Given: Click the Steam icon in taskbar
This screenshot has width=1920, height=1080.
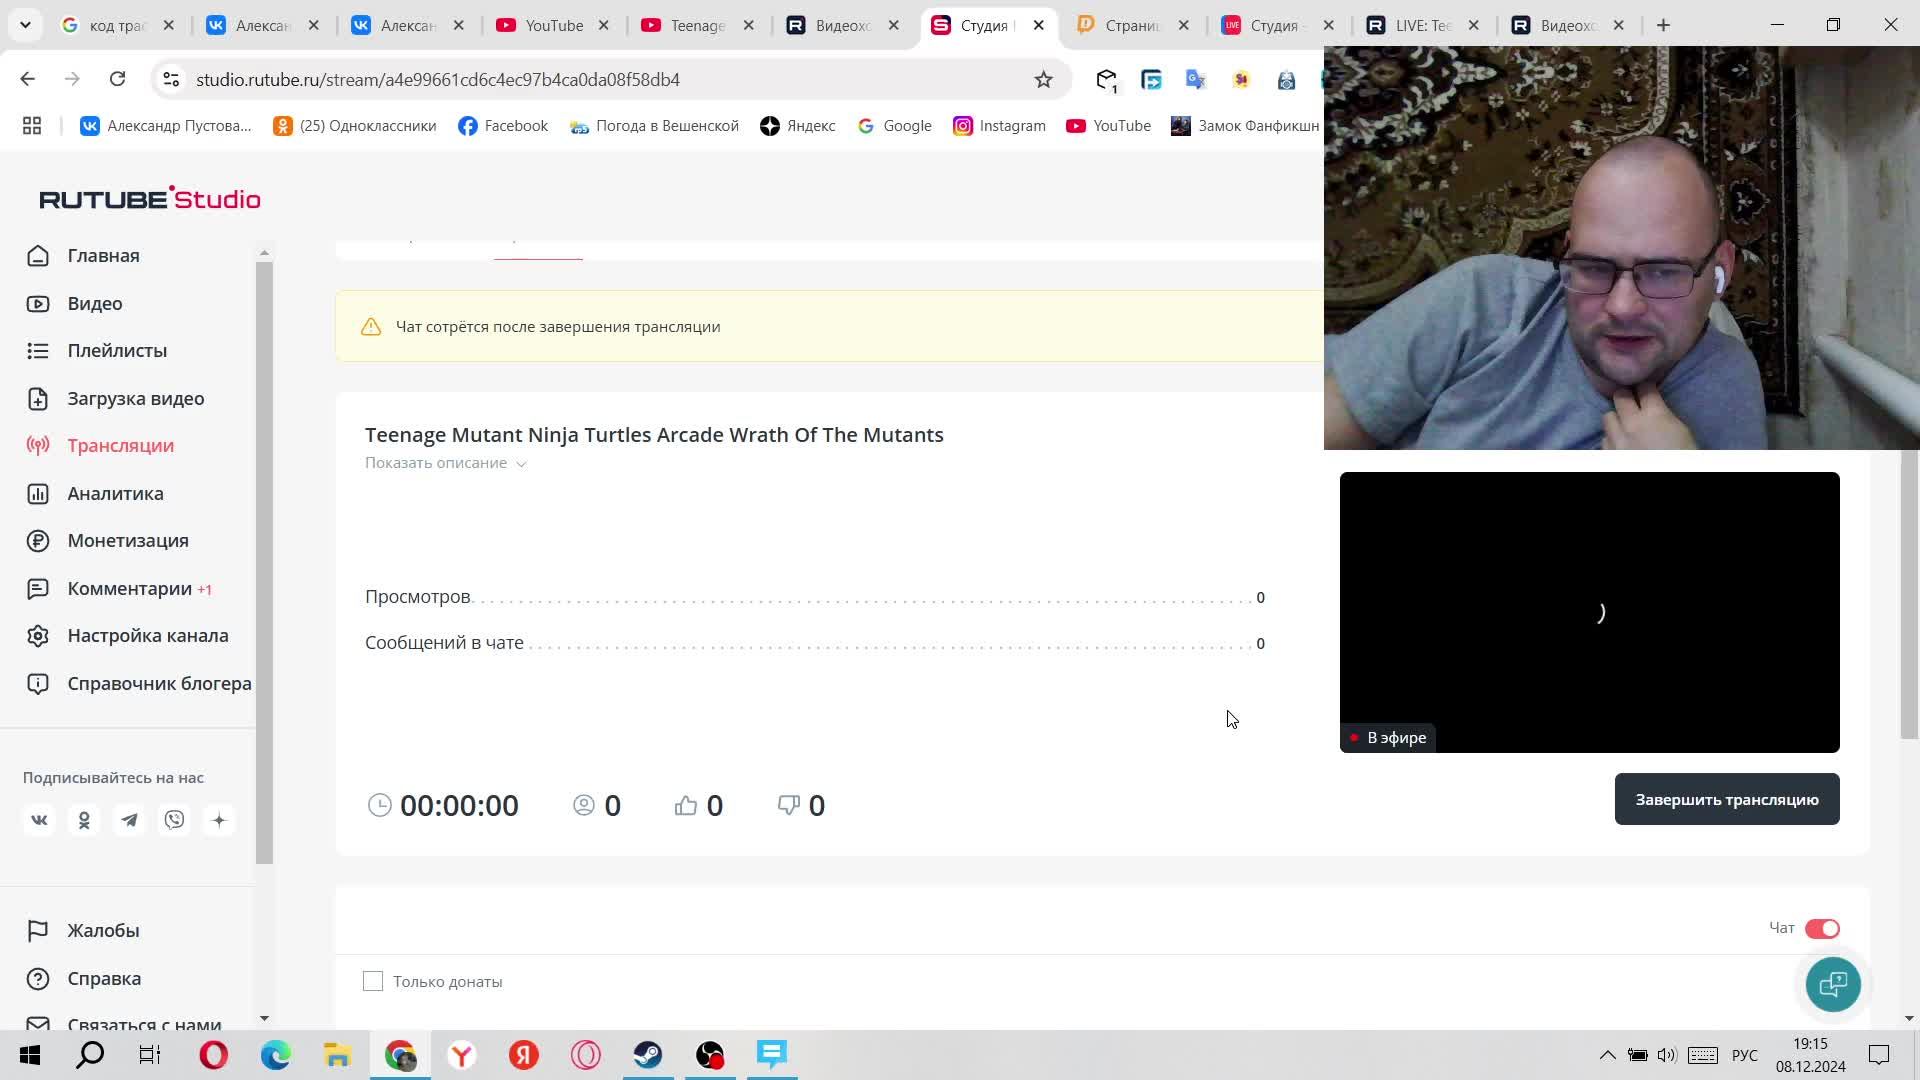Looking at the screenshot, I should pos(647,1055).
